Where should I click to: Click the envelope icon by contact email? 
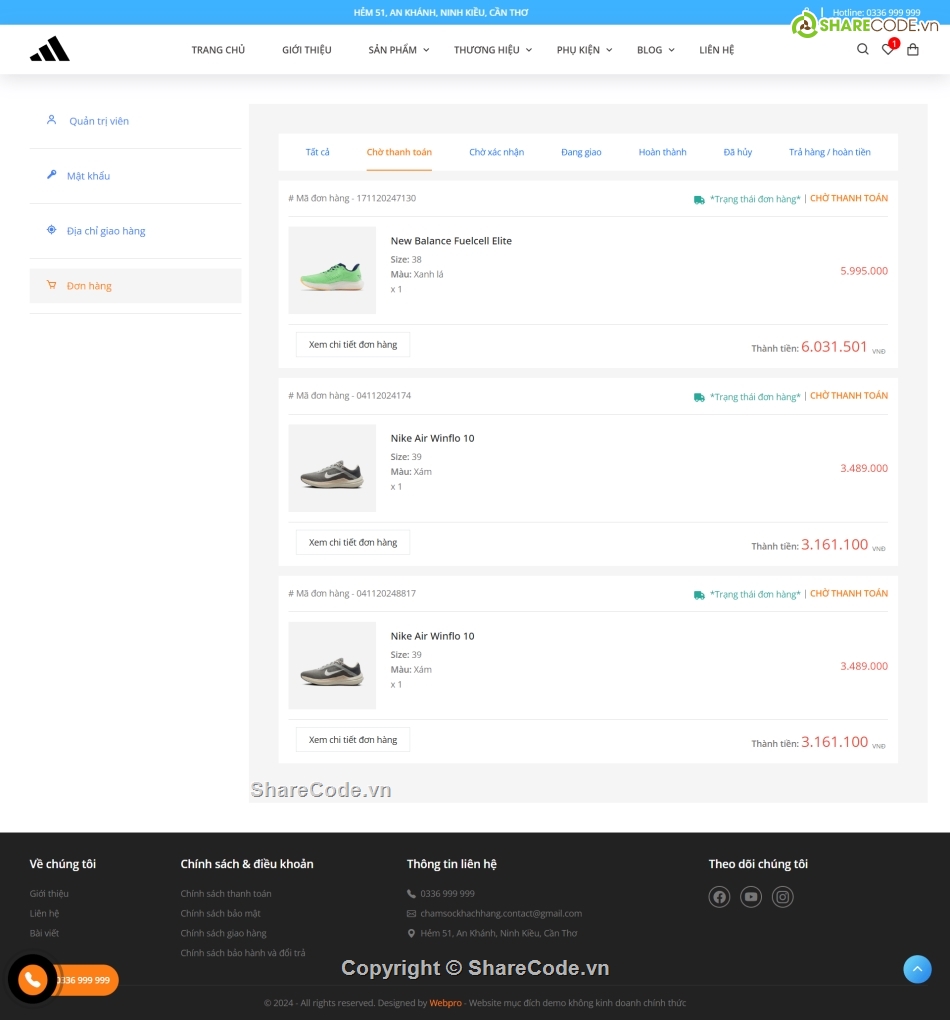[x=411, y=913]
